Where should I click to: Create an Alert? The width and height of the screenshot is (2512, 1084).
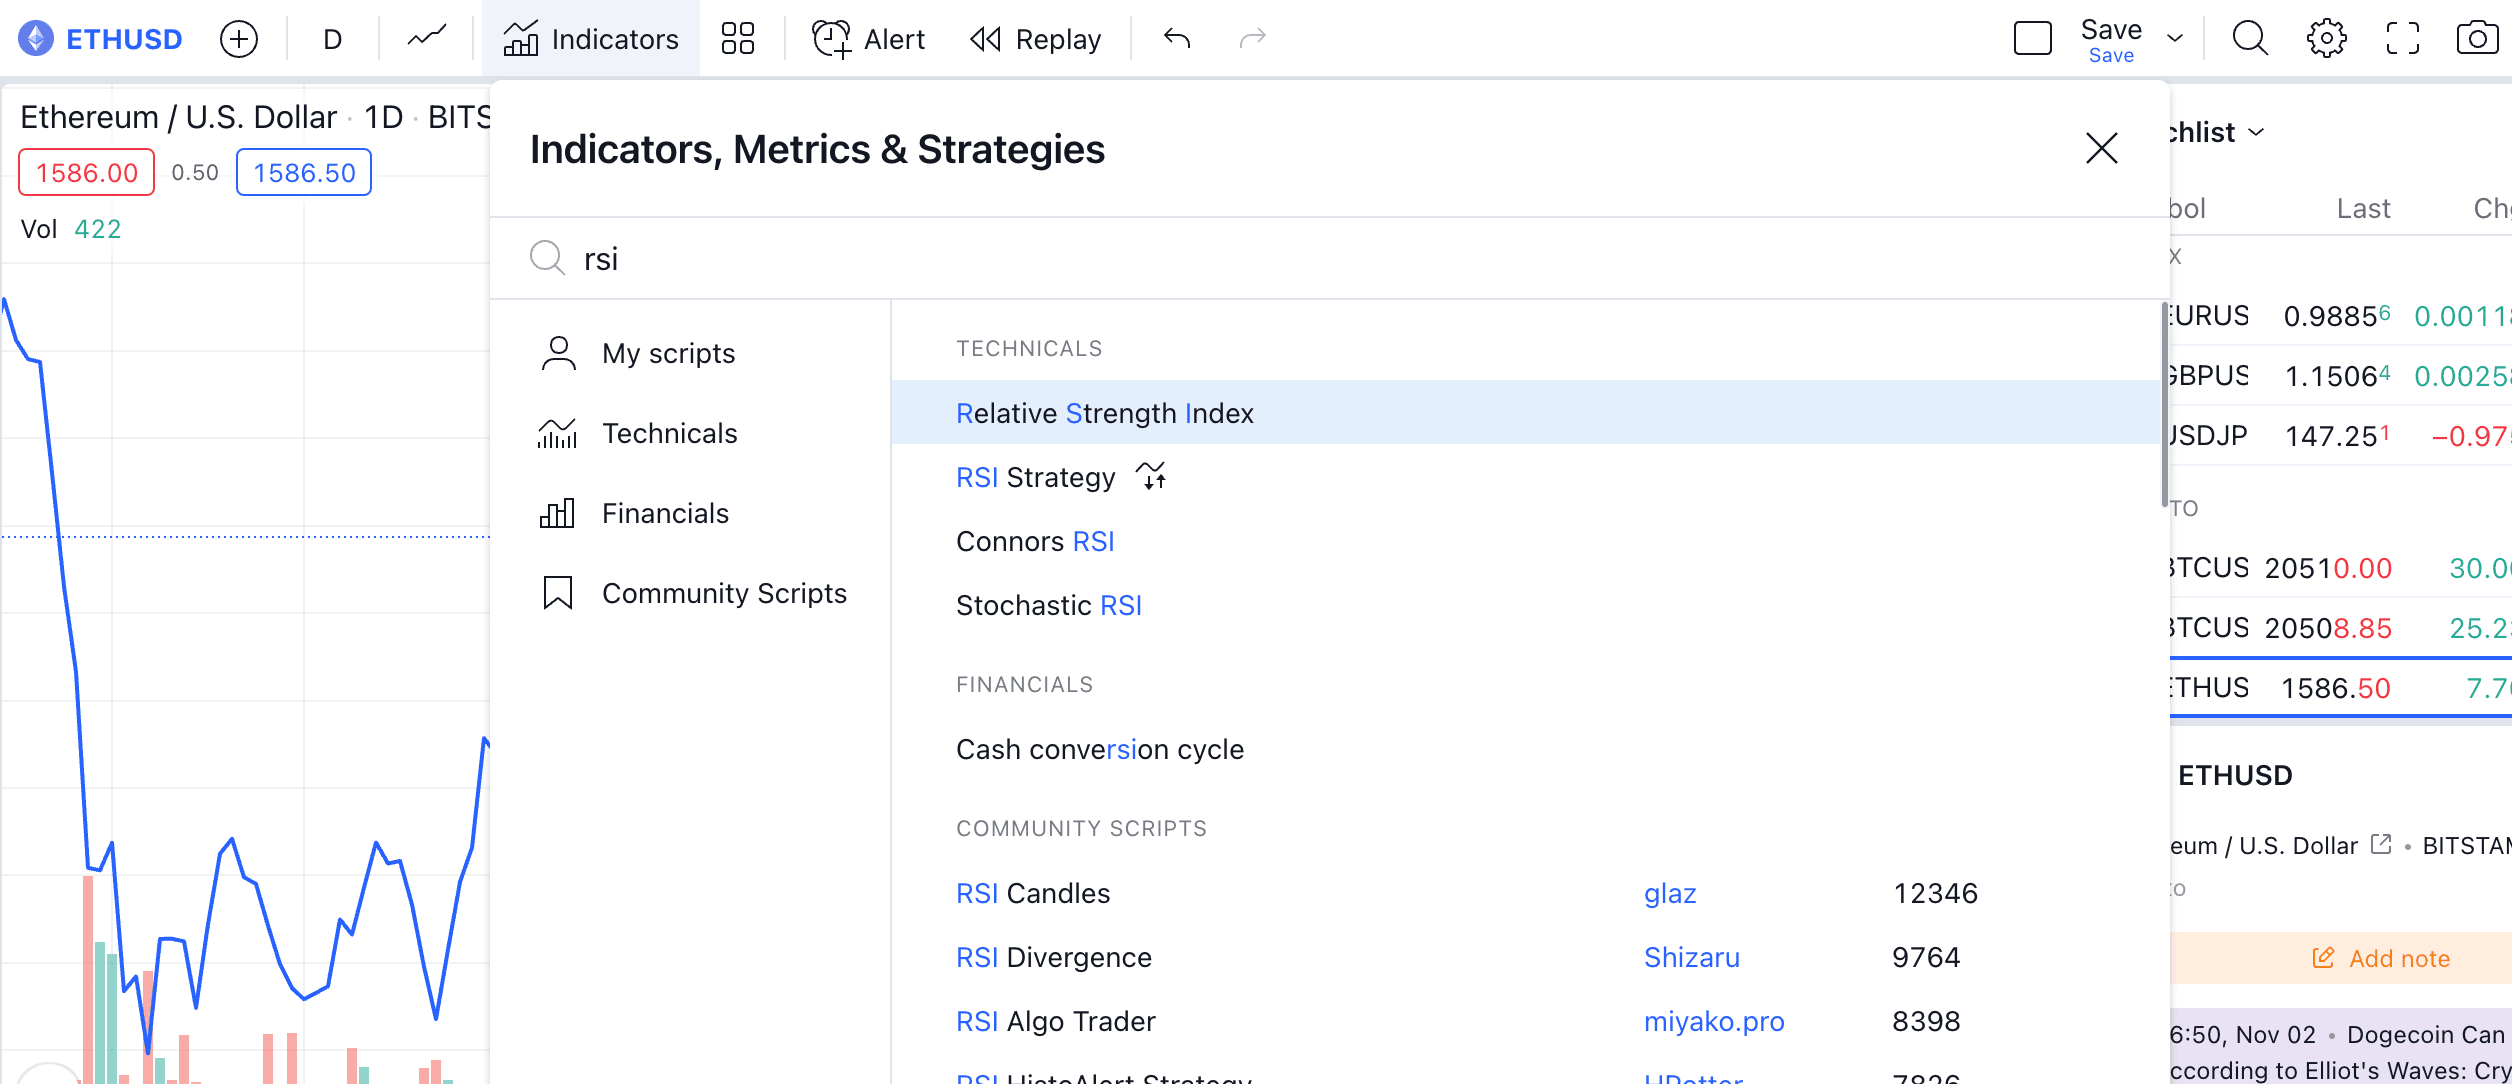pos(869,39)
